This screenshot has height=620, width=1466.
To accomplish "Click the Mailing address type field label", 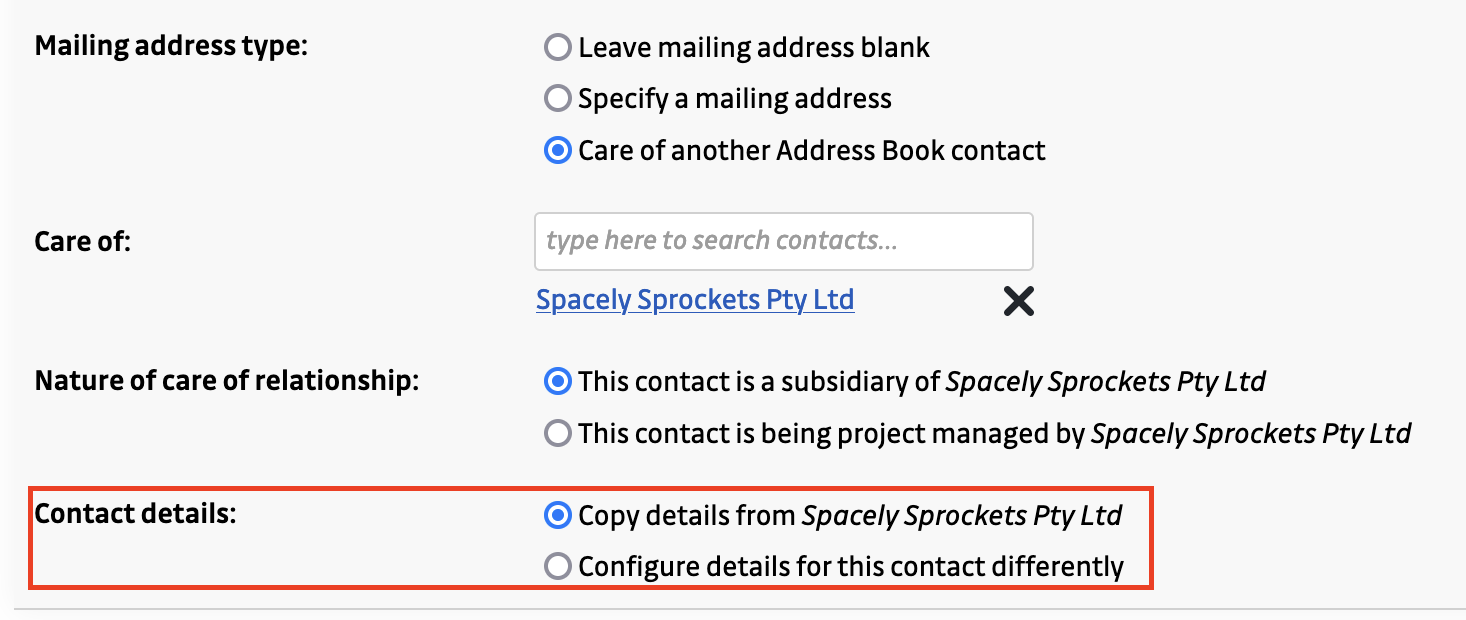I will tap(171, 47).
